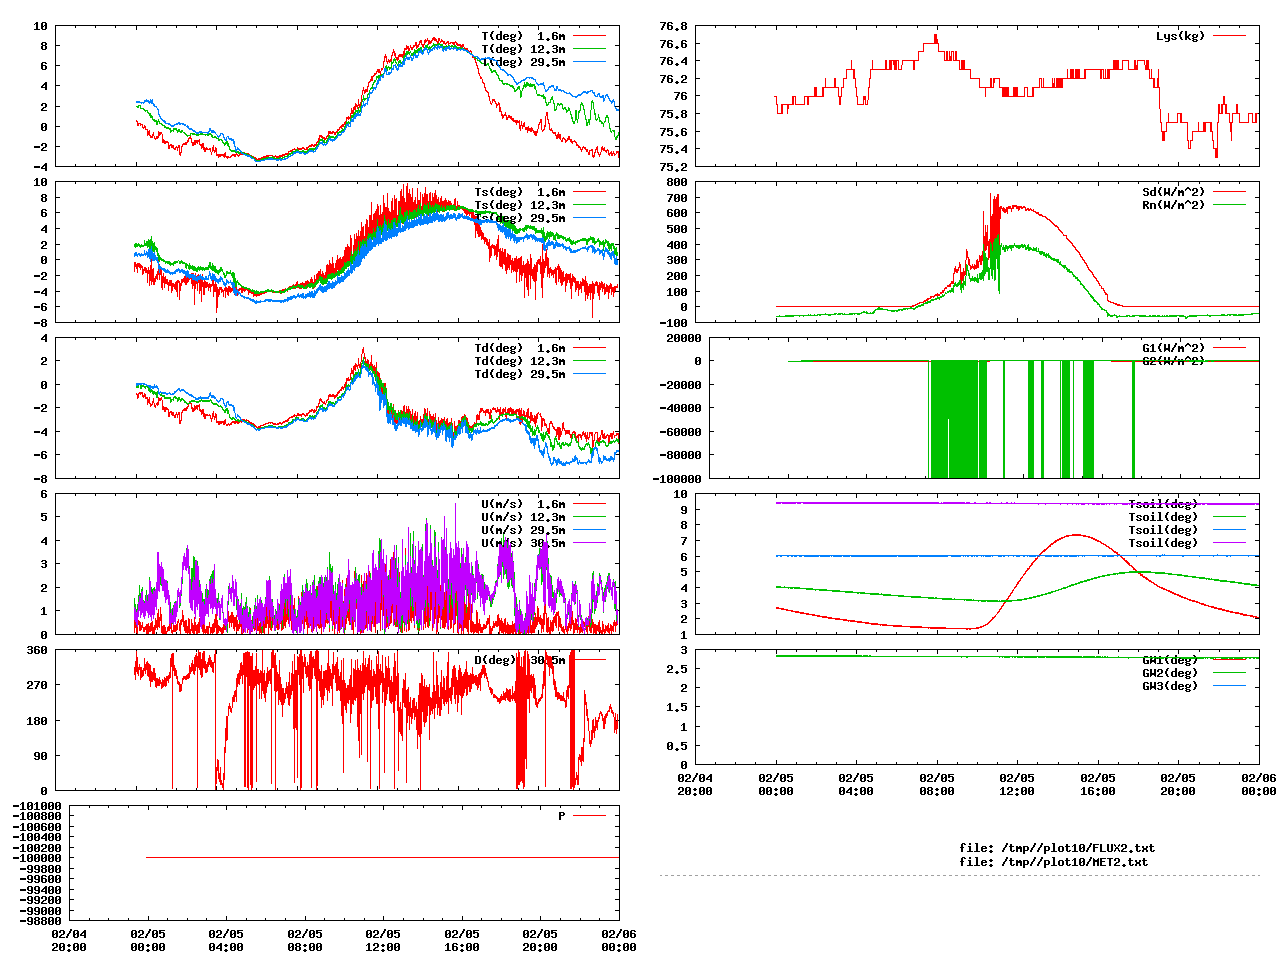Select the Td(deg) 29.5m legend label
The image size is (1280, 960).
(519, 374)
